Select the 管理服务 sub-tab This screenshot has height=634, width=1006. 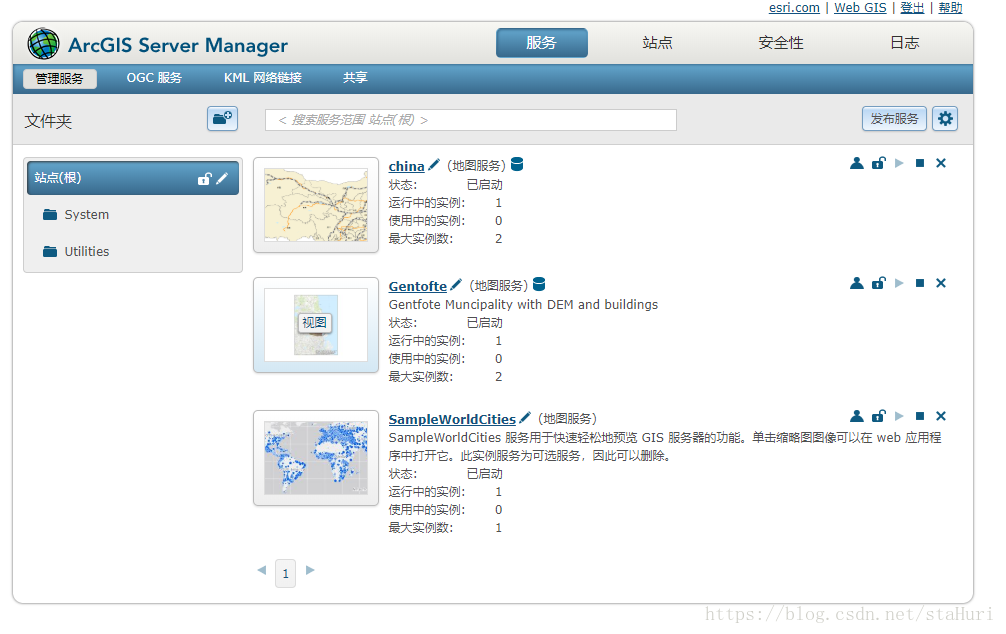tap(60, 78)
